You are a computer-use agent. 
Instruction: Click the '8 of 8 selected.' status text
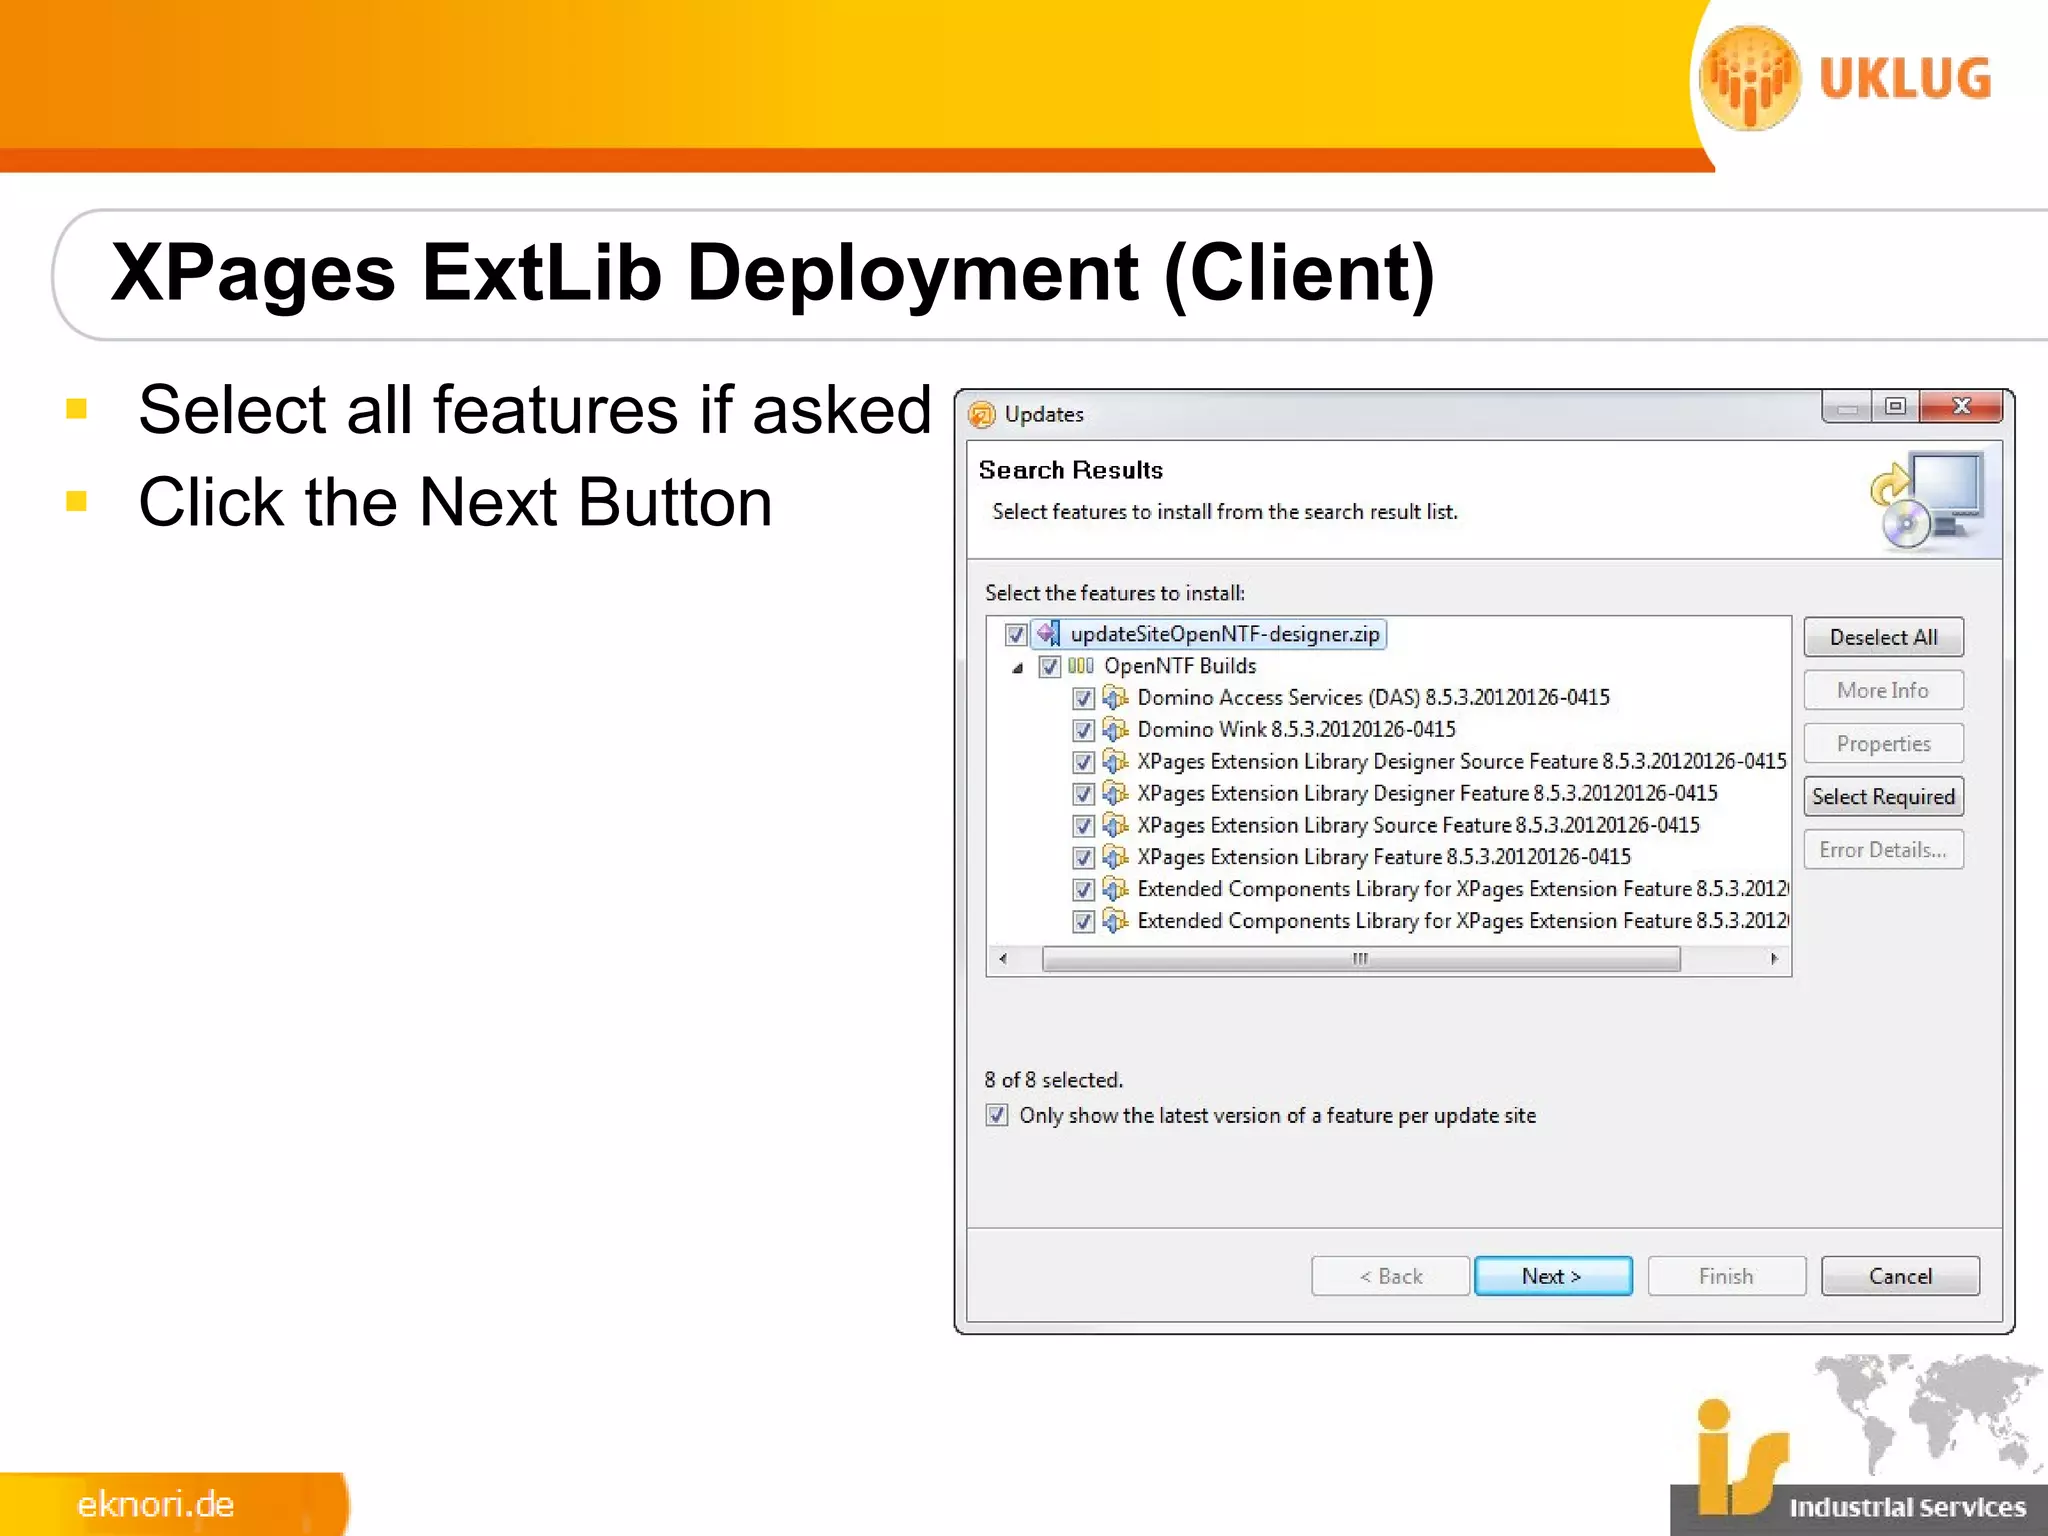coord(1053,1080)
